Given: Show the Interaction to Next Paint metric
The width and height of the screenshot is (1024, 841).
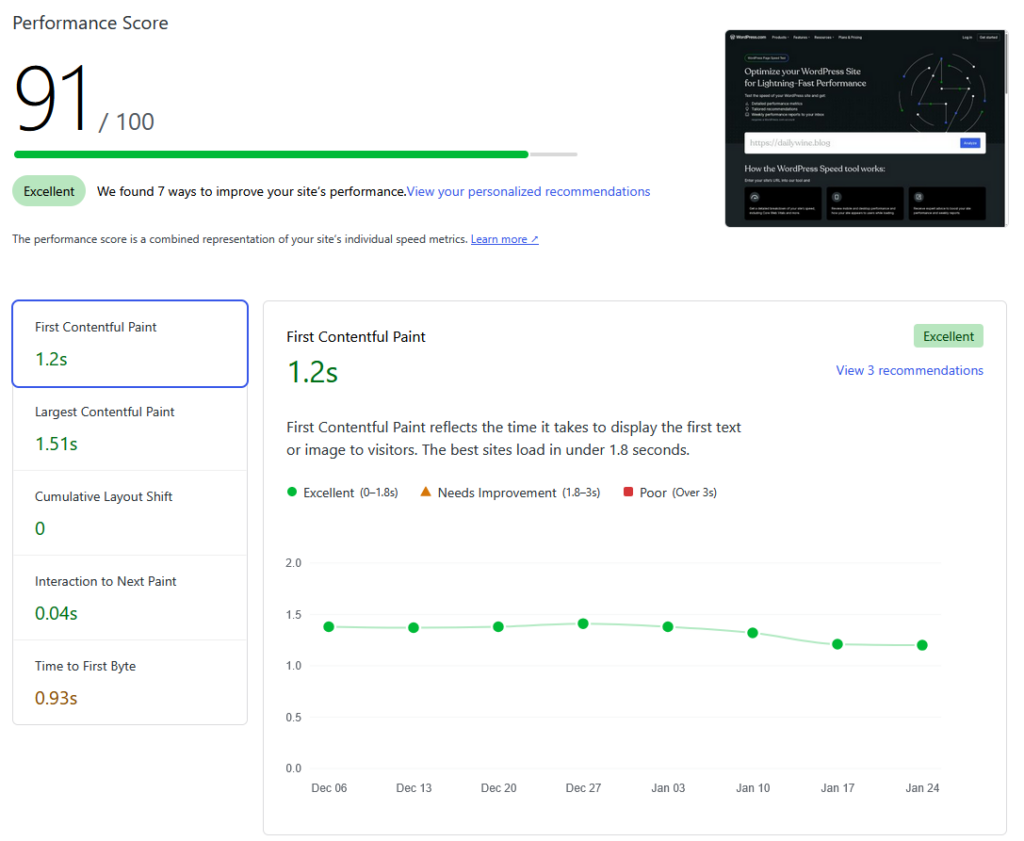Looking at the screenshot, I should (130, 598).
